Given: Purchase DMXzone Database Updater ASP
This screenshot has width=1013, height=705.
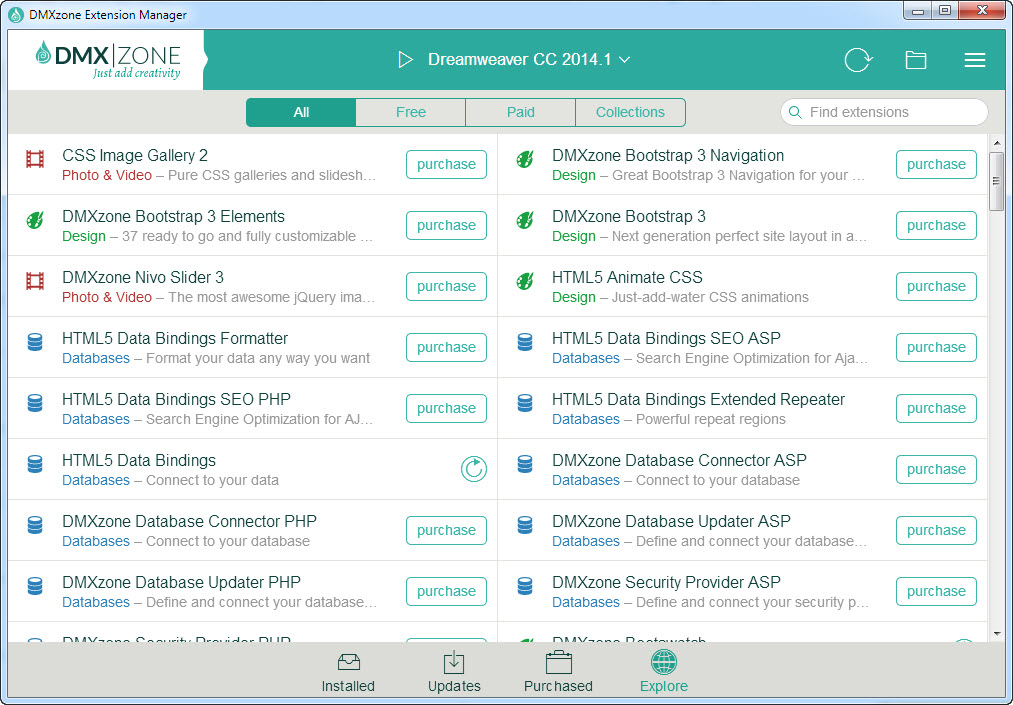Looking at the screenshot, I should tap(936, 531).
